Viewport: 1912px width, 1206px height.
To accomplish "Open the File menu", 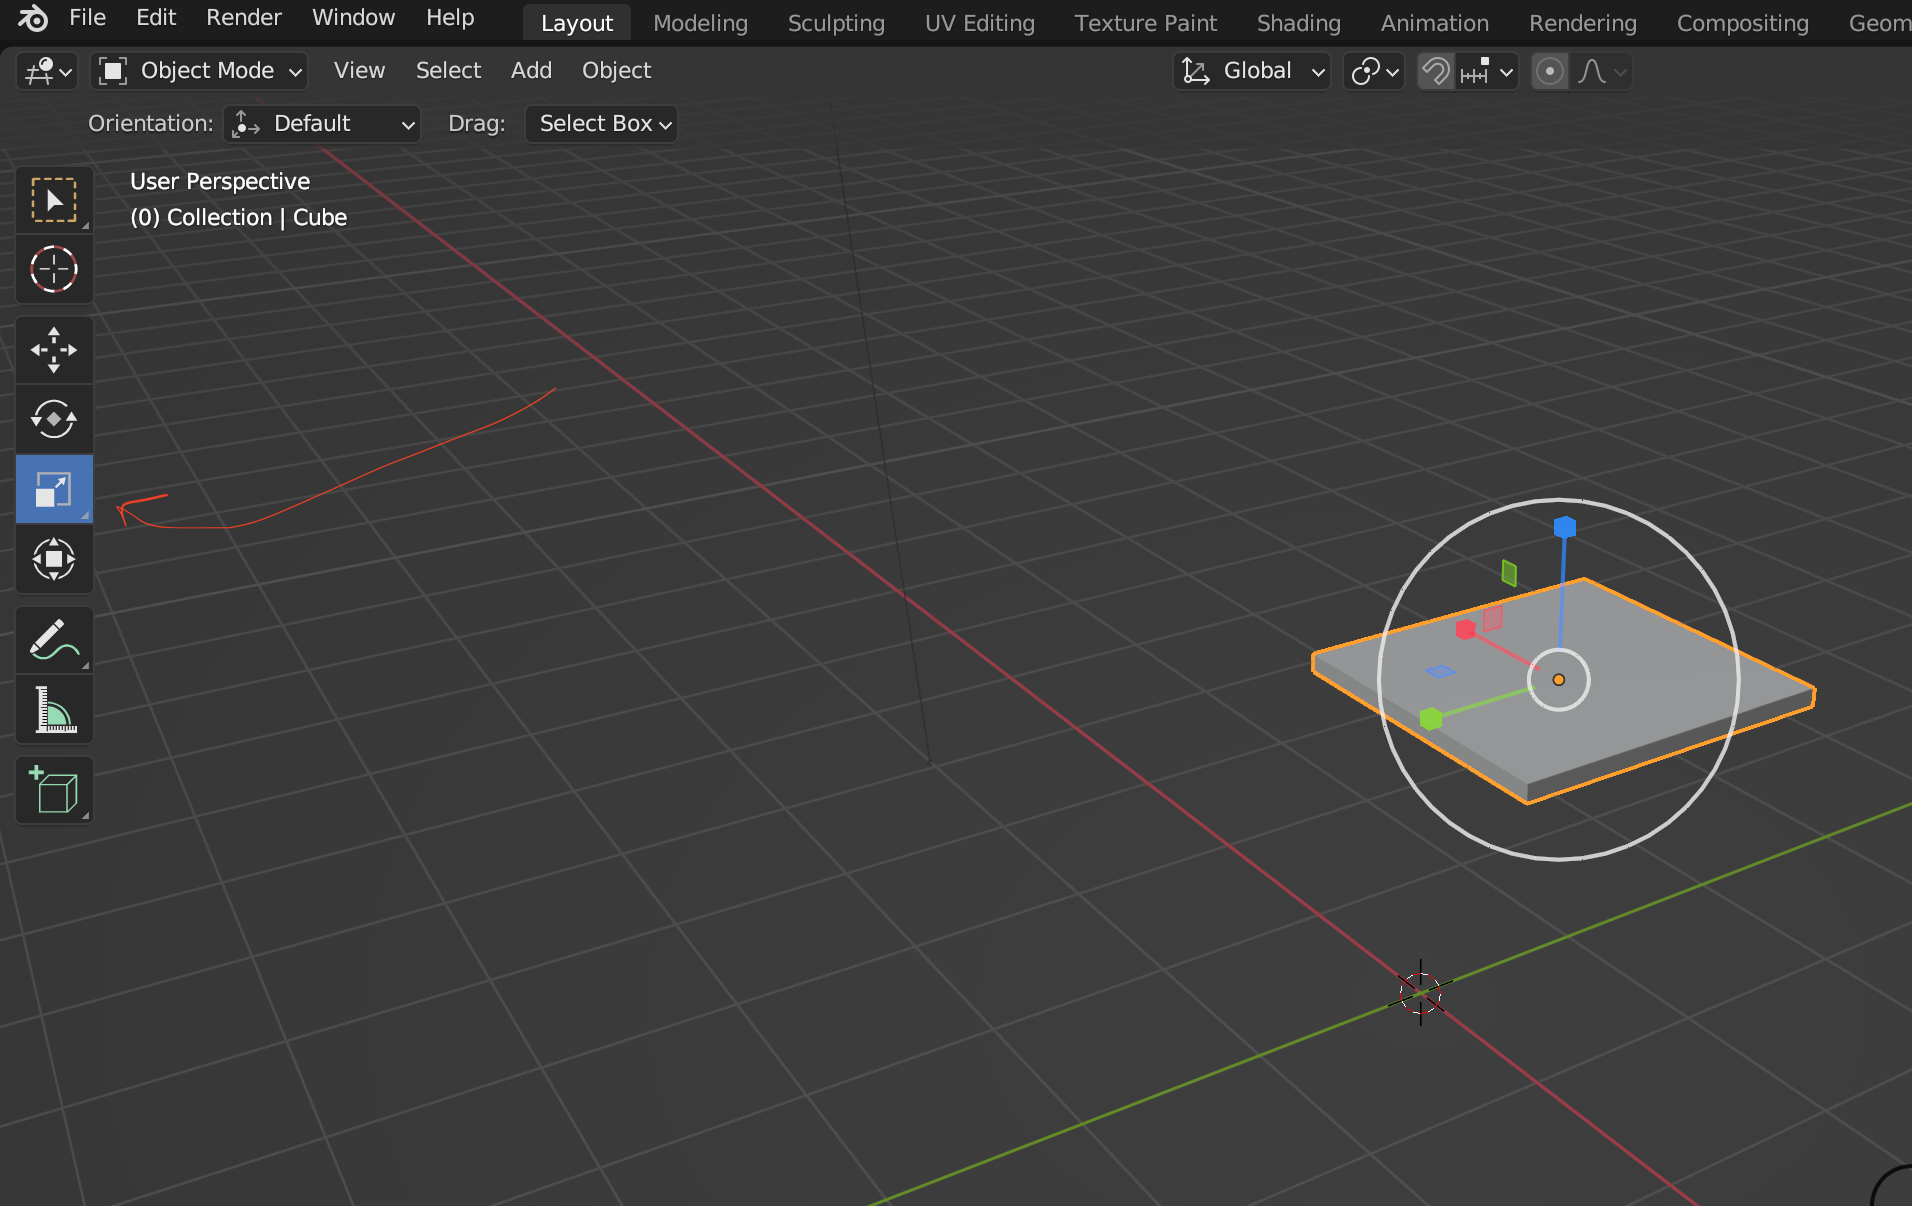I will (87, 18).
